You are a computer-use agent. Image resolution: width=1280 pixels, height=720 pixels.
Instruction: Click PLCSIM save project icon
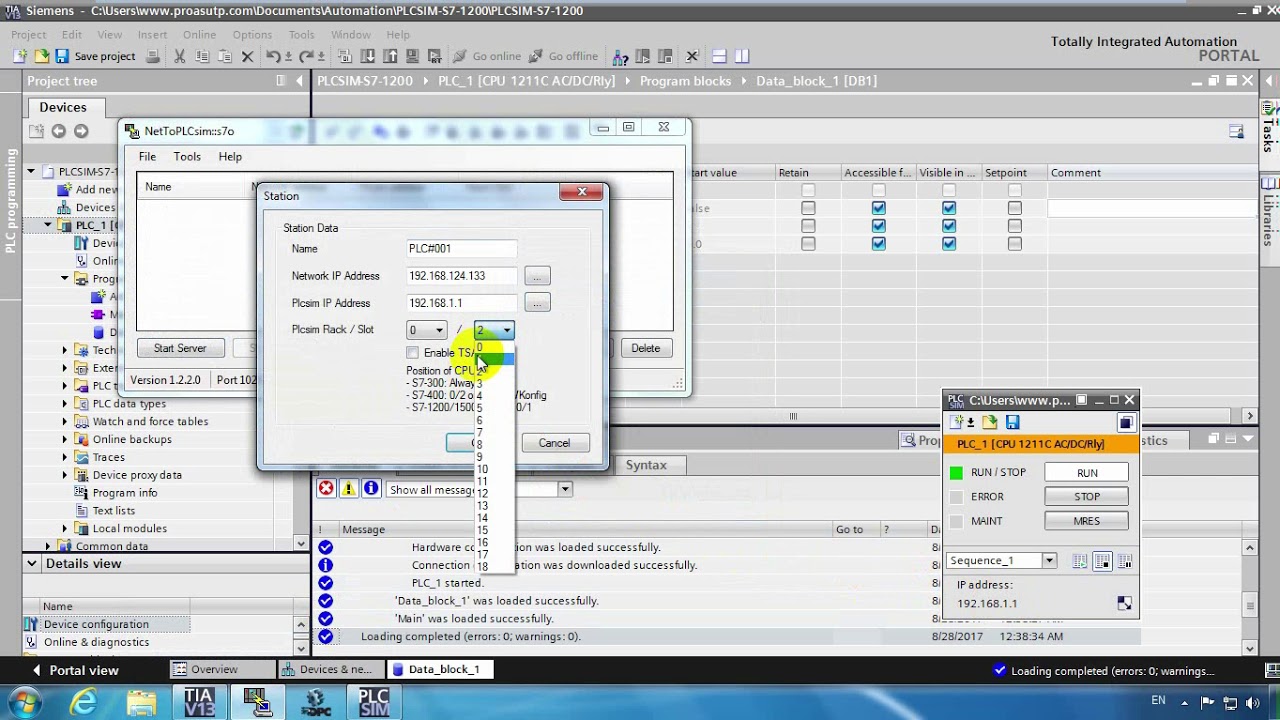point(1012,422)
